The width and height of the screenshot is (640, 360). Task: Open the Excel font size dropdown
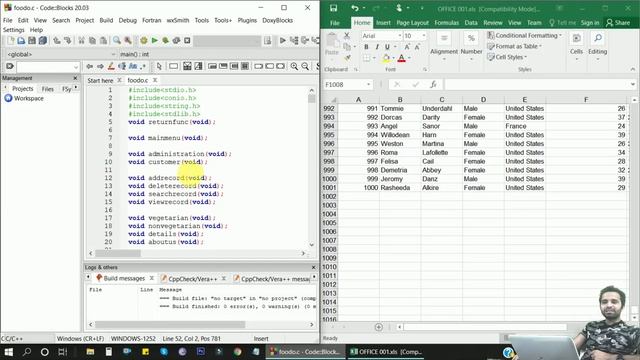(424, 36)
